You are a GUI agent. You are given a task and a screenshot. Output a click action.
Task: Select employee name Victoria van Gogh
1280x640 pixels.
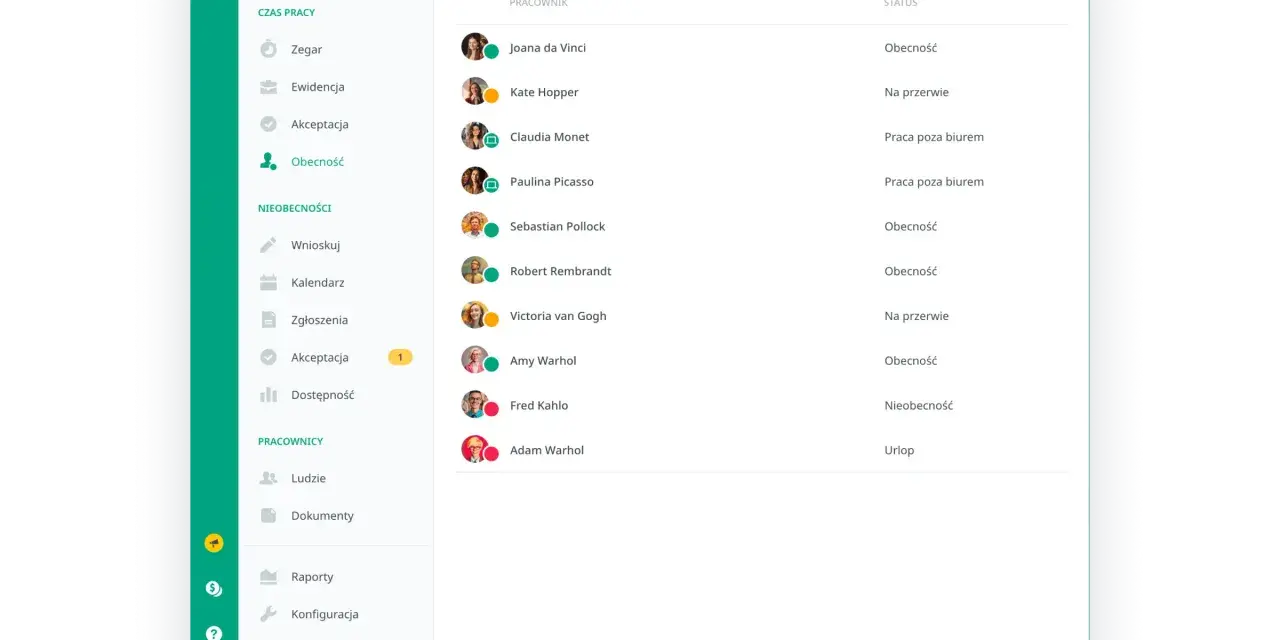(x=558, y=316)
